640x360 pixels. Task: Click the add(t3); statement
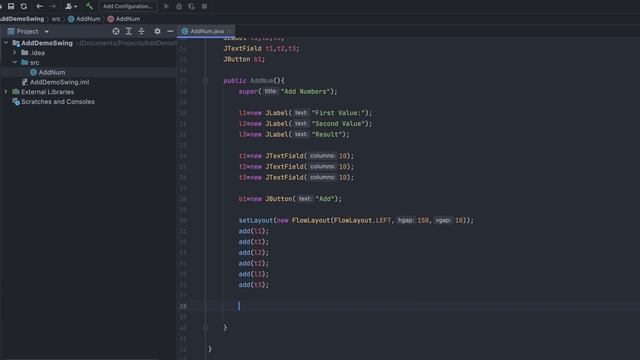coord(254,285)
